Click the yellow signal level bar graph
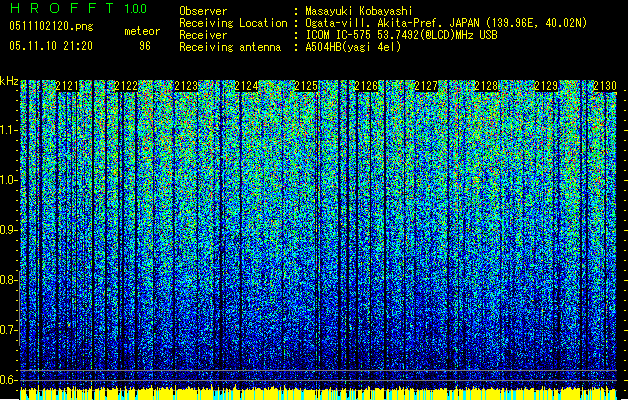The height and width of the screenshot is (400, 629). [318, 393]
